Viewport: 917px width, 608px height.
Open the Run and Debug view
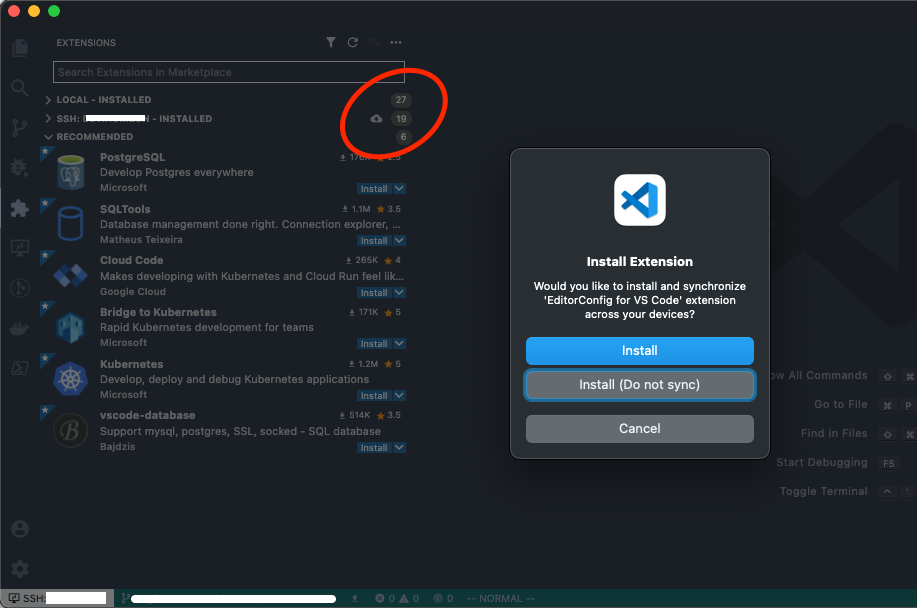[20, 168]
